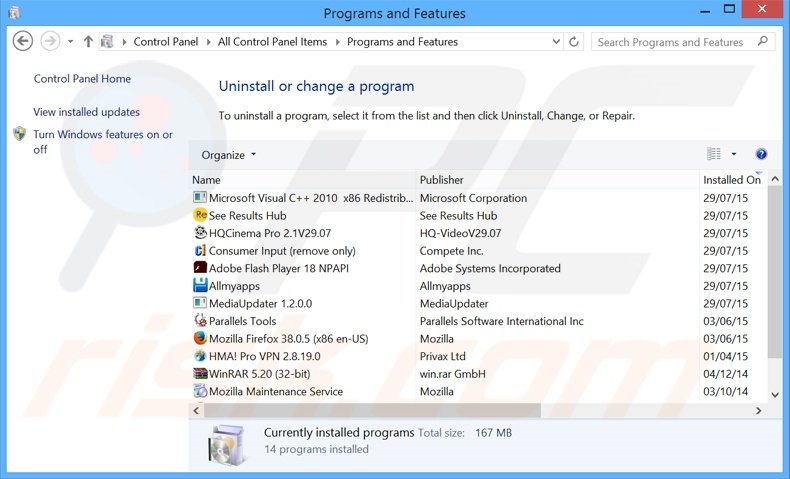The height and width of the screenshot is (479, 790).
Task: Select Mozilla Firefox 38.0.5 name text
Action: coord(289,339)
